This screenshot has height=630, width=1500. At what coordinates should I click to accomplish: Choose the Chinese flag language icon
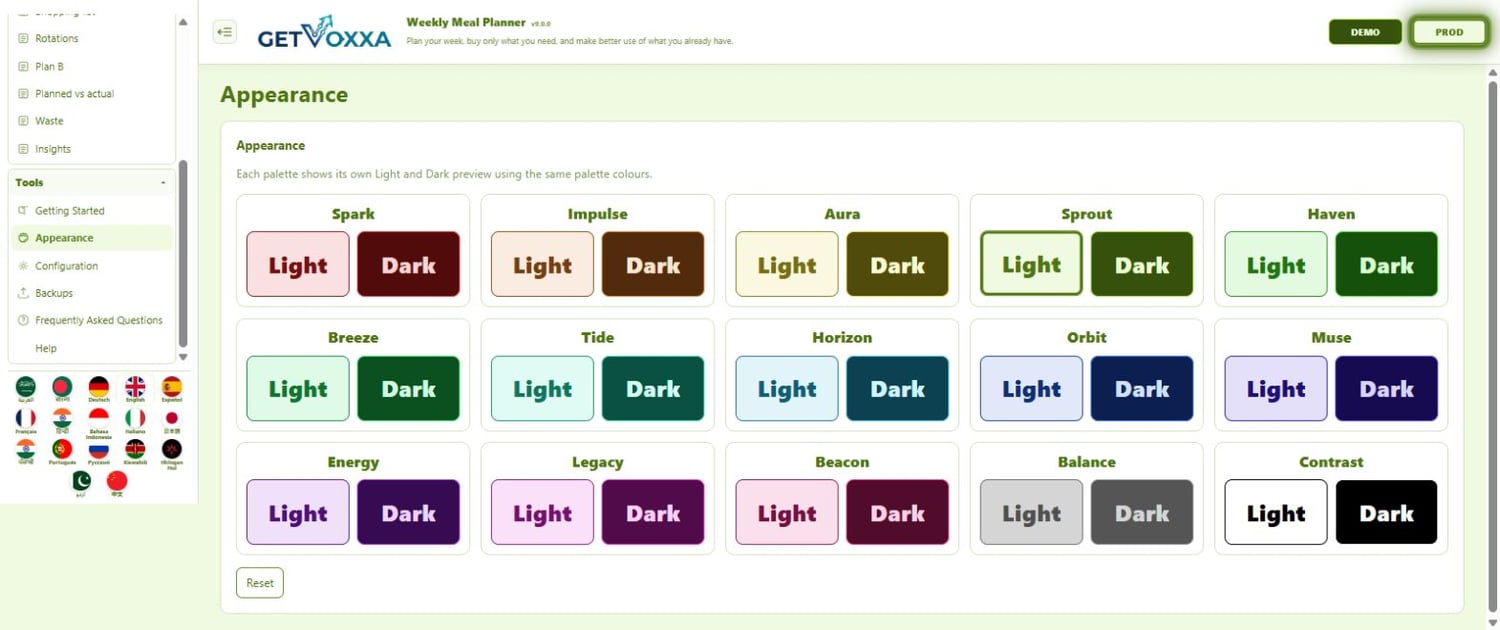117,483
